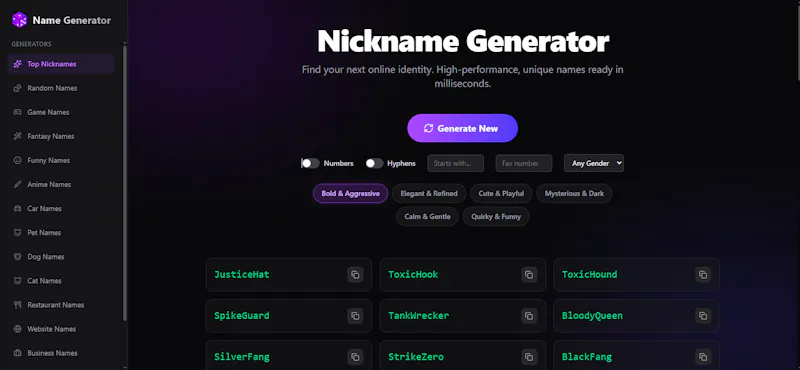This screenshot has width=800, height=370.
Task: Copy the SpikeGuard nickname
Action: [x=355, y=316]
